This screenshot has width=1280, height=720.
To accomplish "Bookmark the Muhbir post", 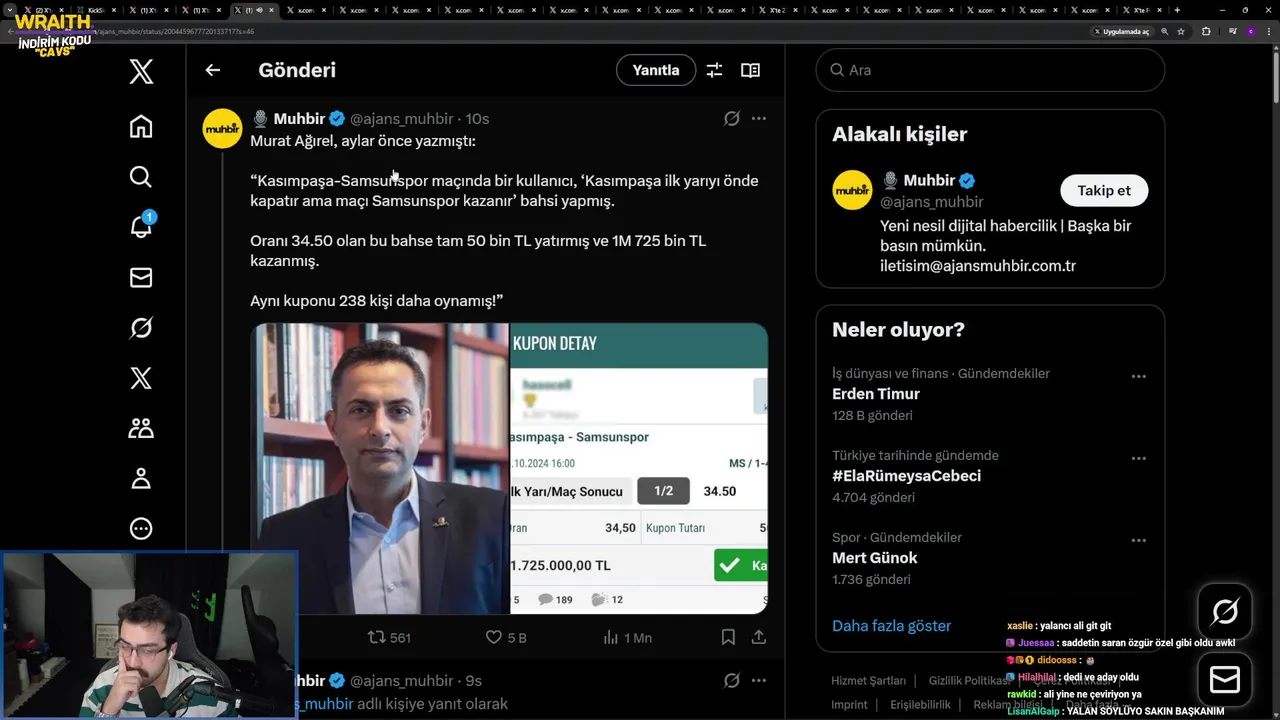I will click(728, 637).
